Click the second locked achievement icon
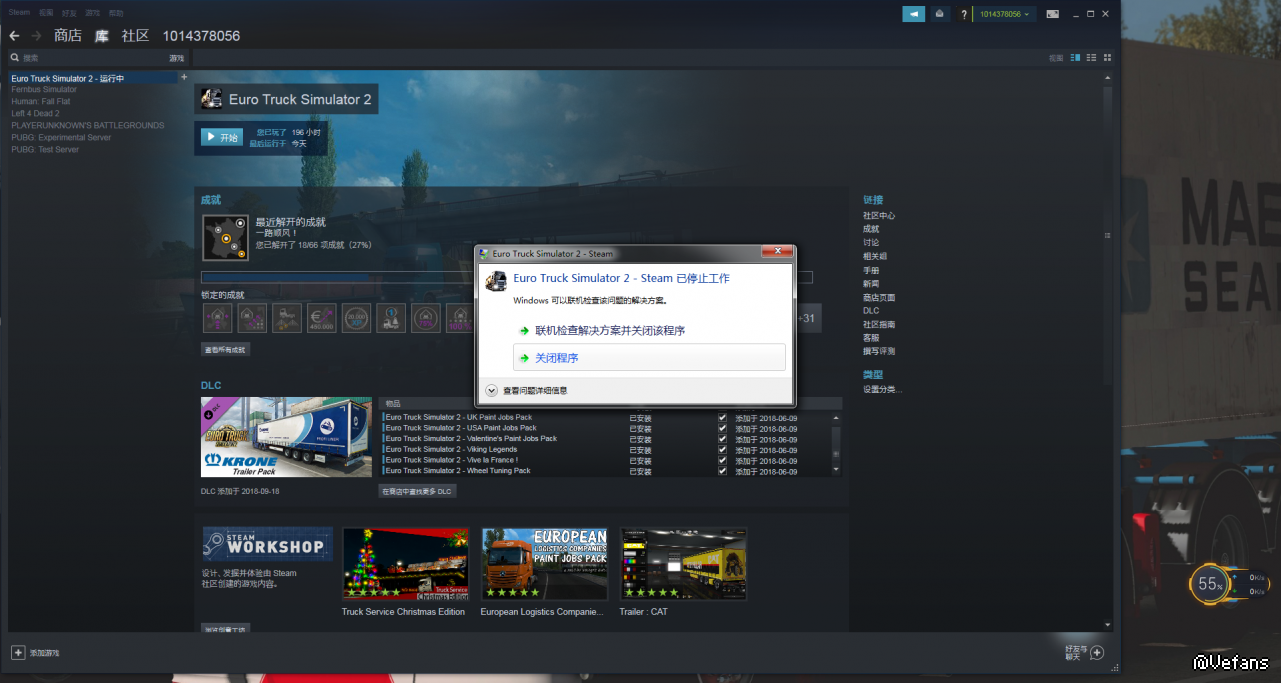1281x683 pixels. [252, 318]
